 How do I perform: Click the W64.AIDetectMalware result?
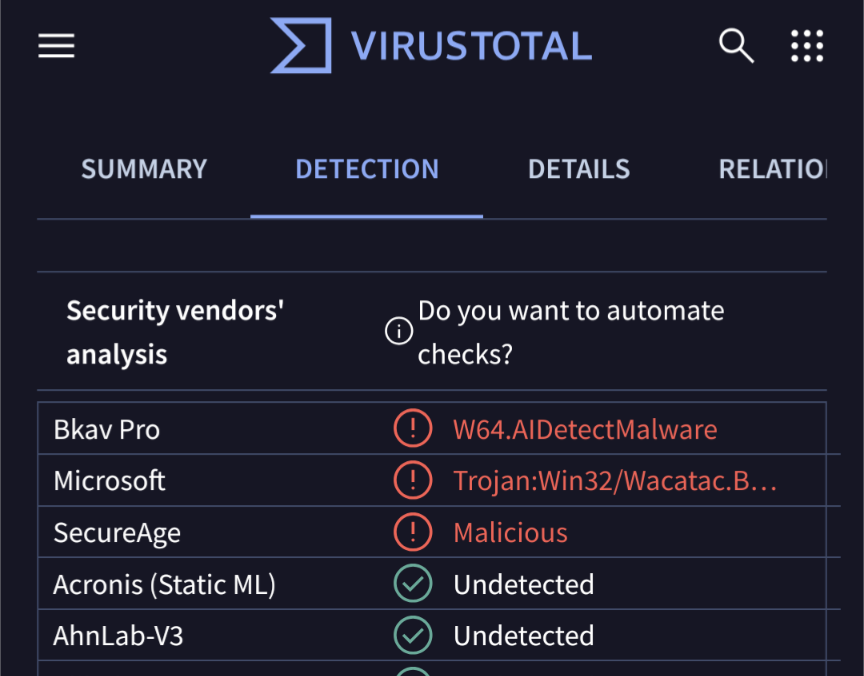pyautogui.click(x=585, y=429)
